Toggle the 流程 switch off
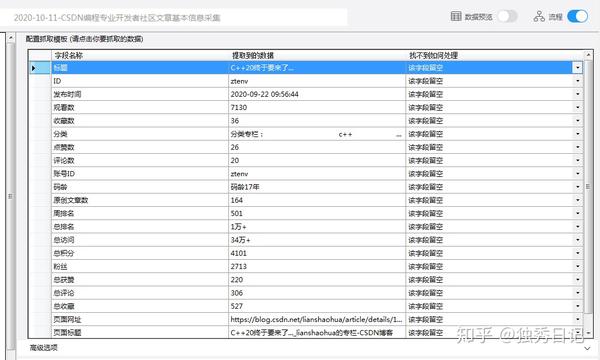The height and width of the screenshot is (360, 600). (x=577, y=16)
